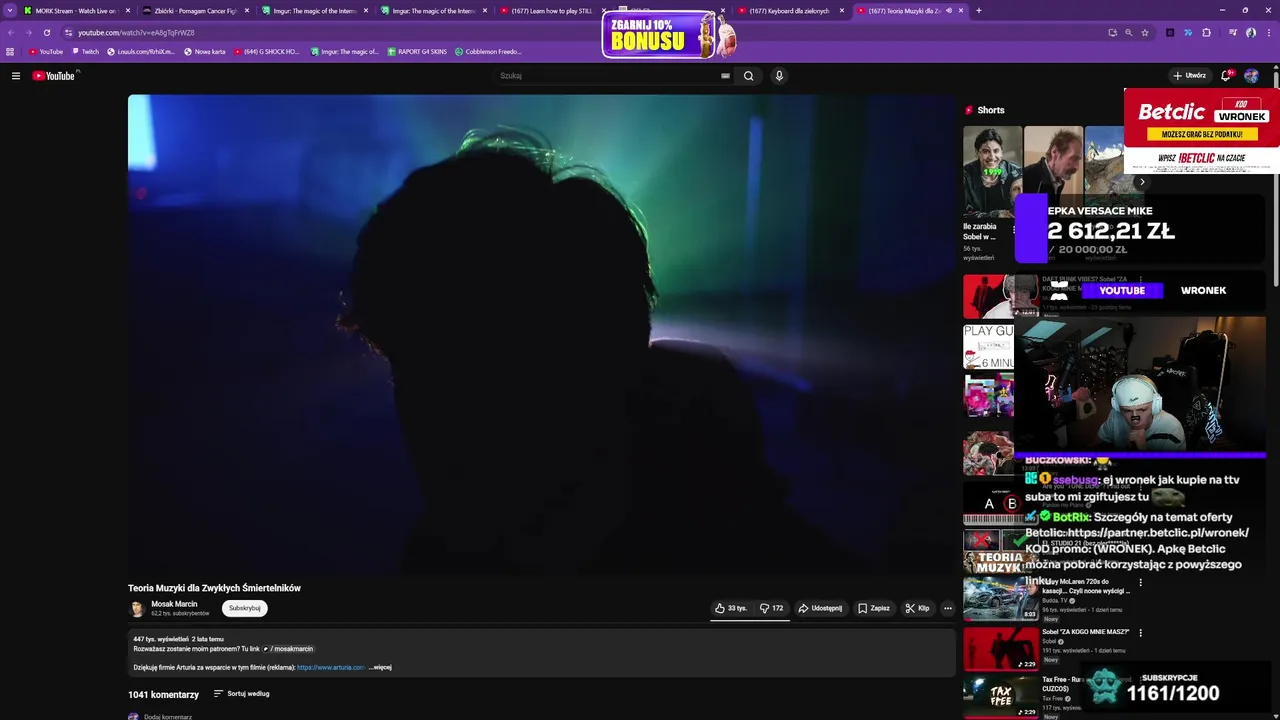
Task: Open the browser tab search dropdown
Action: pyautogui.click(x=9, y=11)
